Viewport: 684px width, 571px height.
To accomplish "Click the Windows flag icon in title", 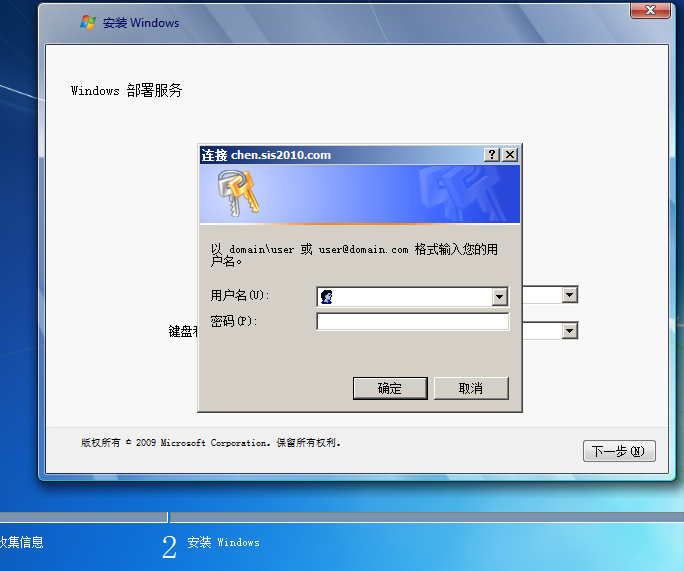I will tap(88, 22).
